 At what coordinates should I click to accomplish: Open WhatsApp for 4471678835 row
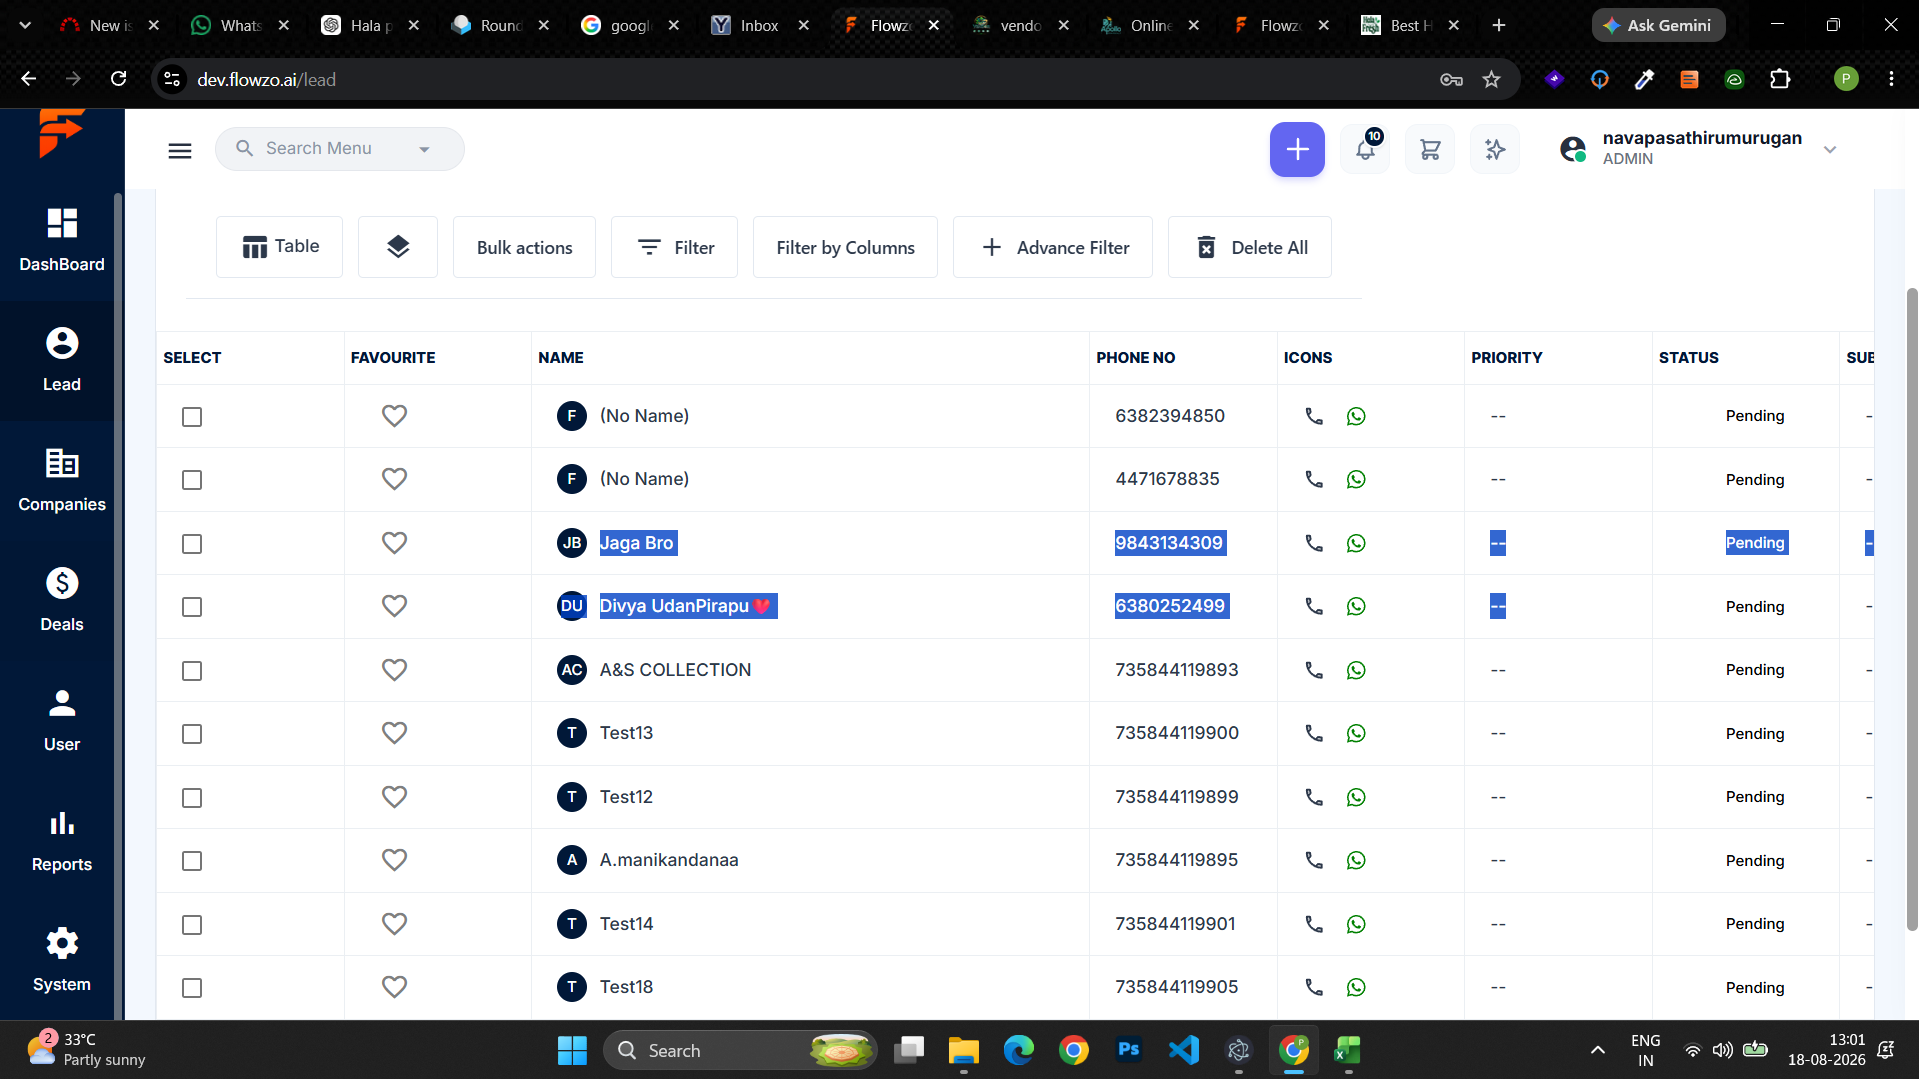(x=1356, y=479)
